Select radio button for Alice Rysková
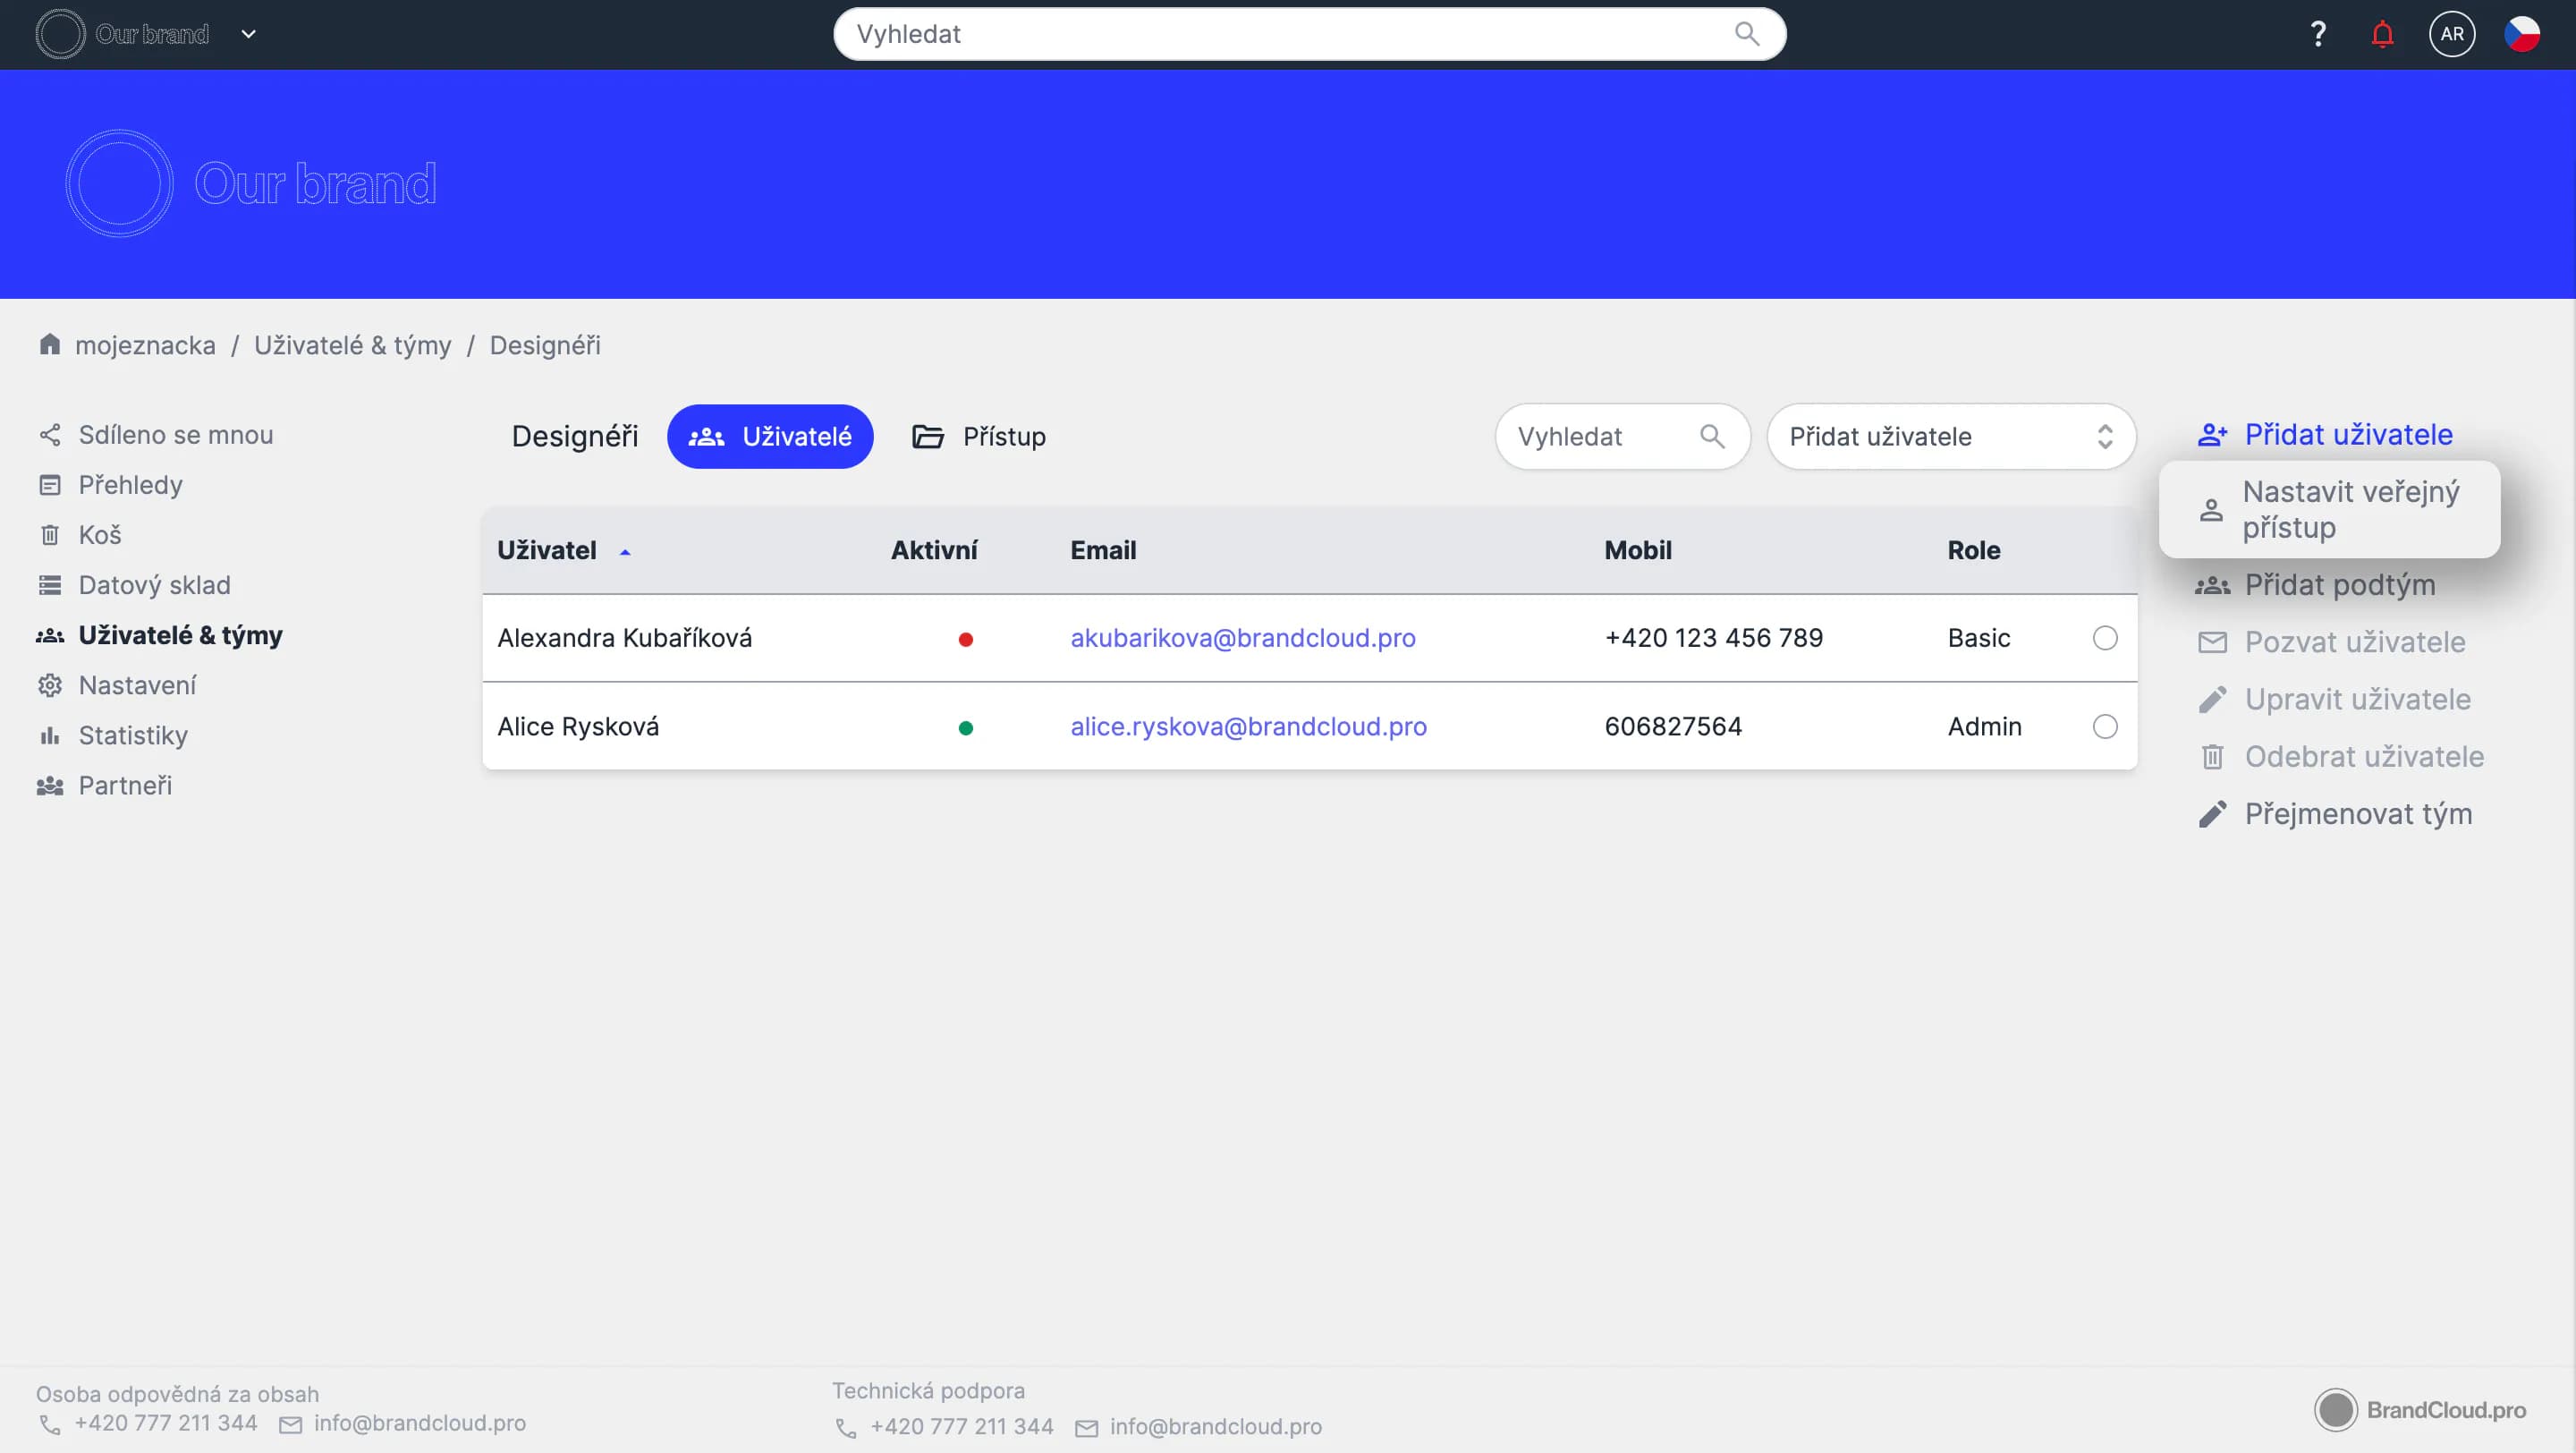Viewport: 2576px width, 1453px height. pyautogui.click(x=2104, y=727)
